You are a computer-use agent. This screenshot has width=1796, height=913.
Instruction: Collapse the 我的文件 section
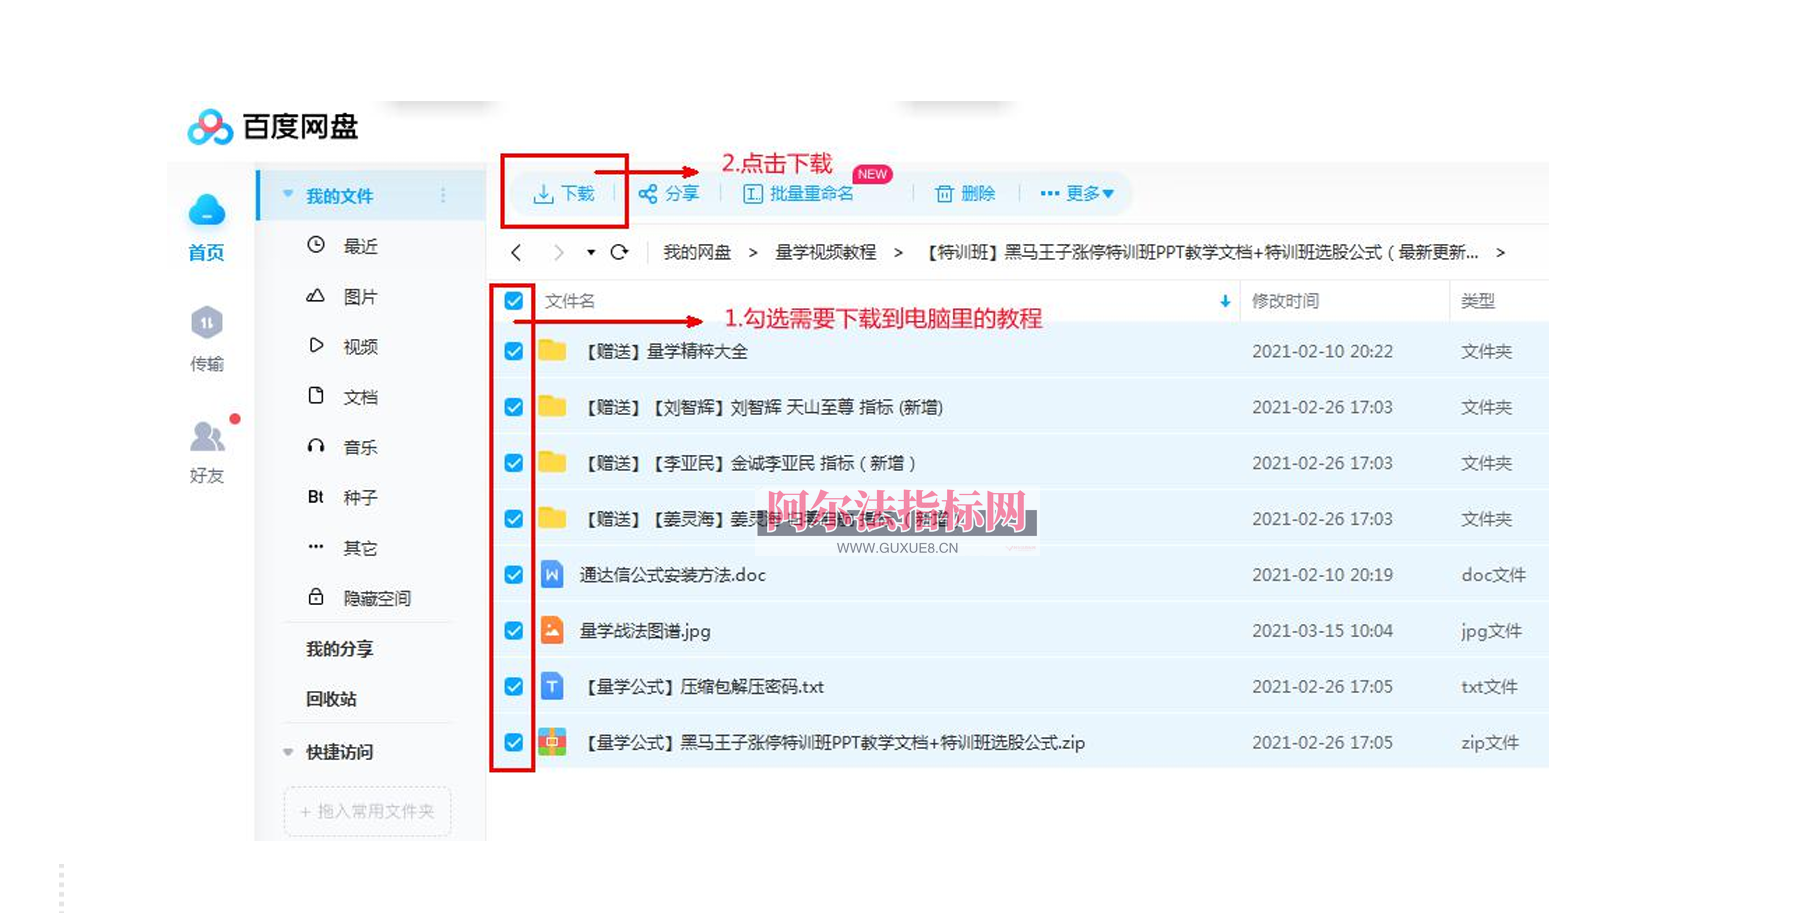pos(288,194)
